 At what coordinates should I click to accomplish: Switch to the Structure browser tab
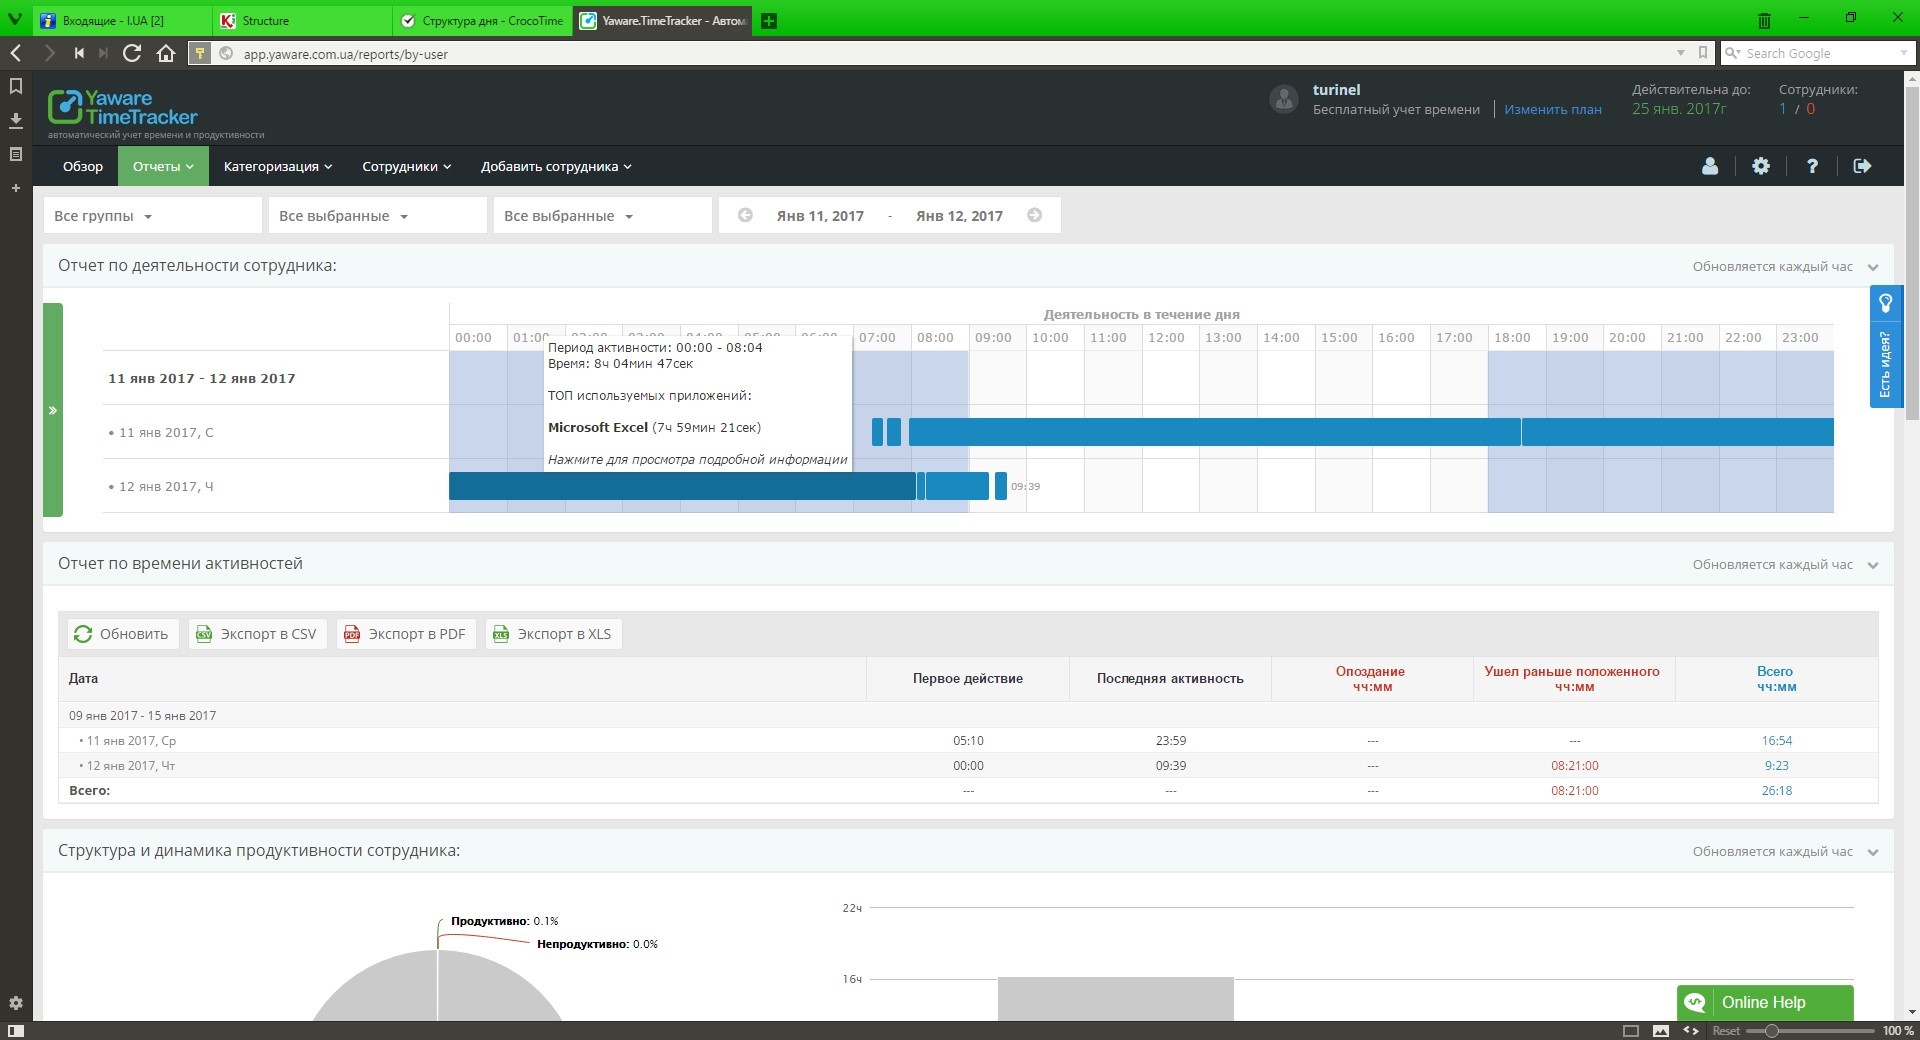[x=302, y=20]
